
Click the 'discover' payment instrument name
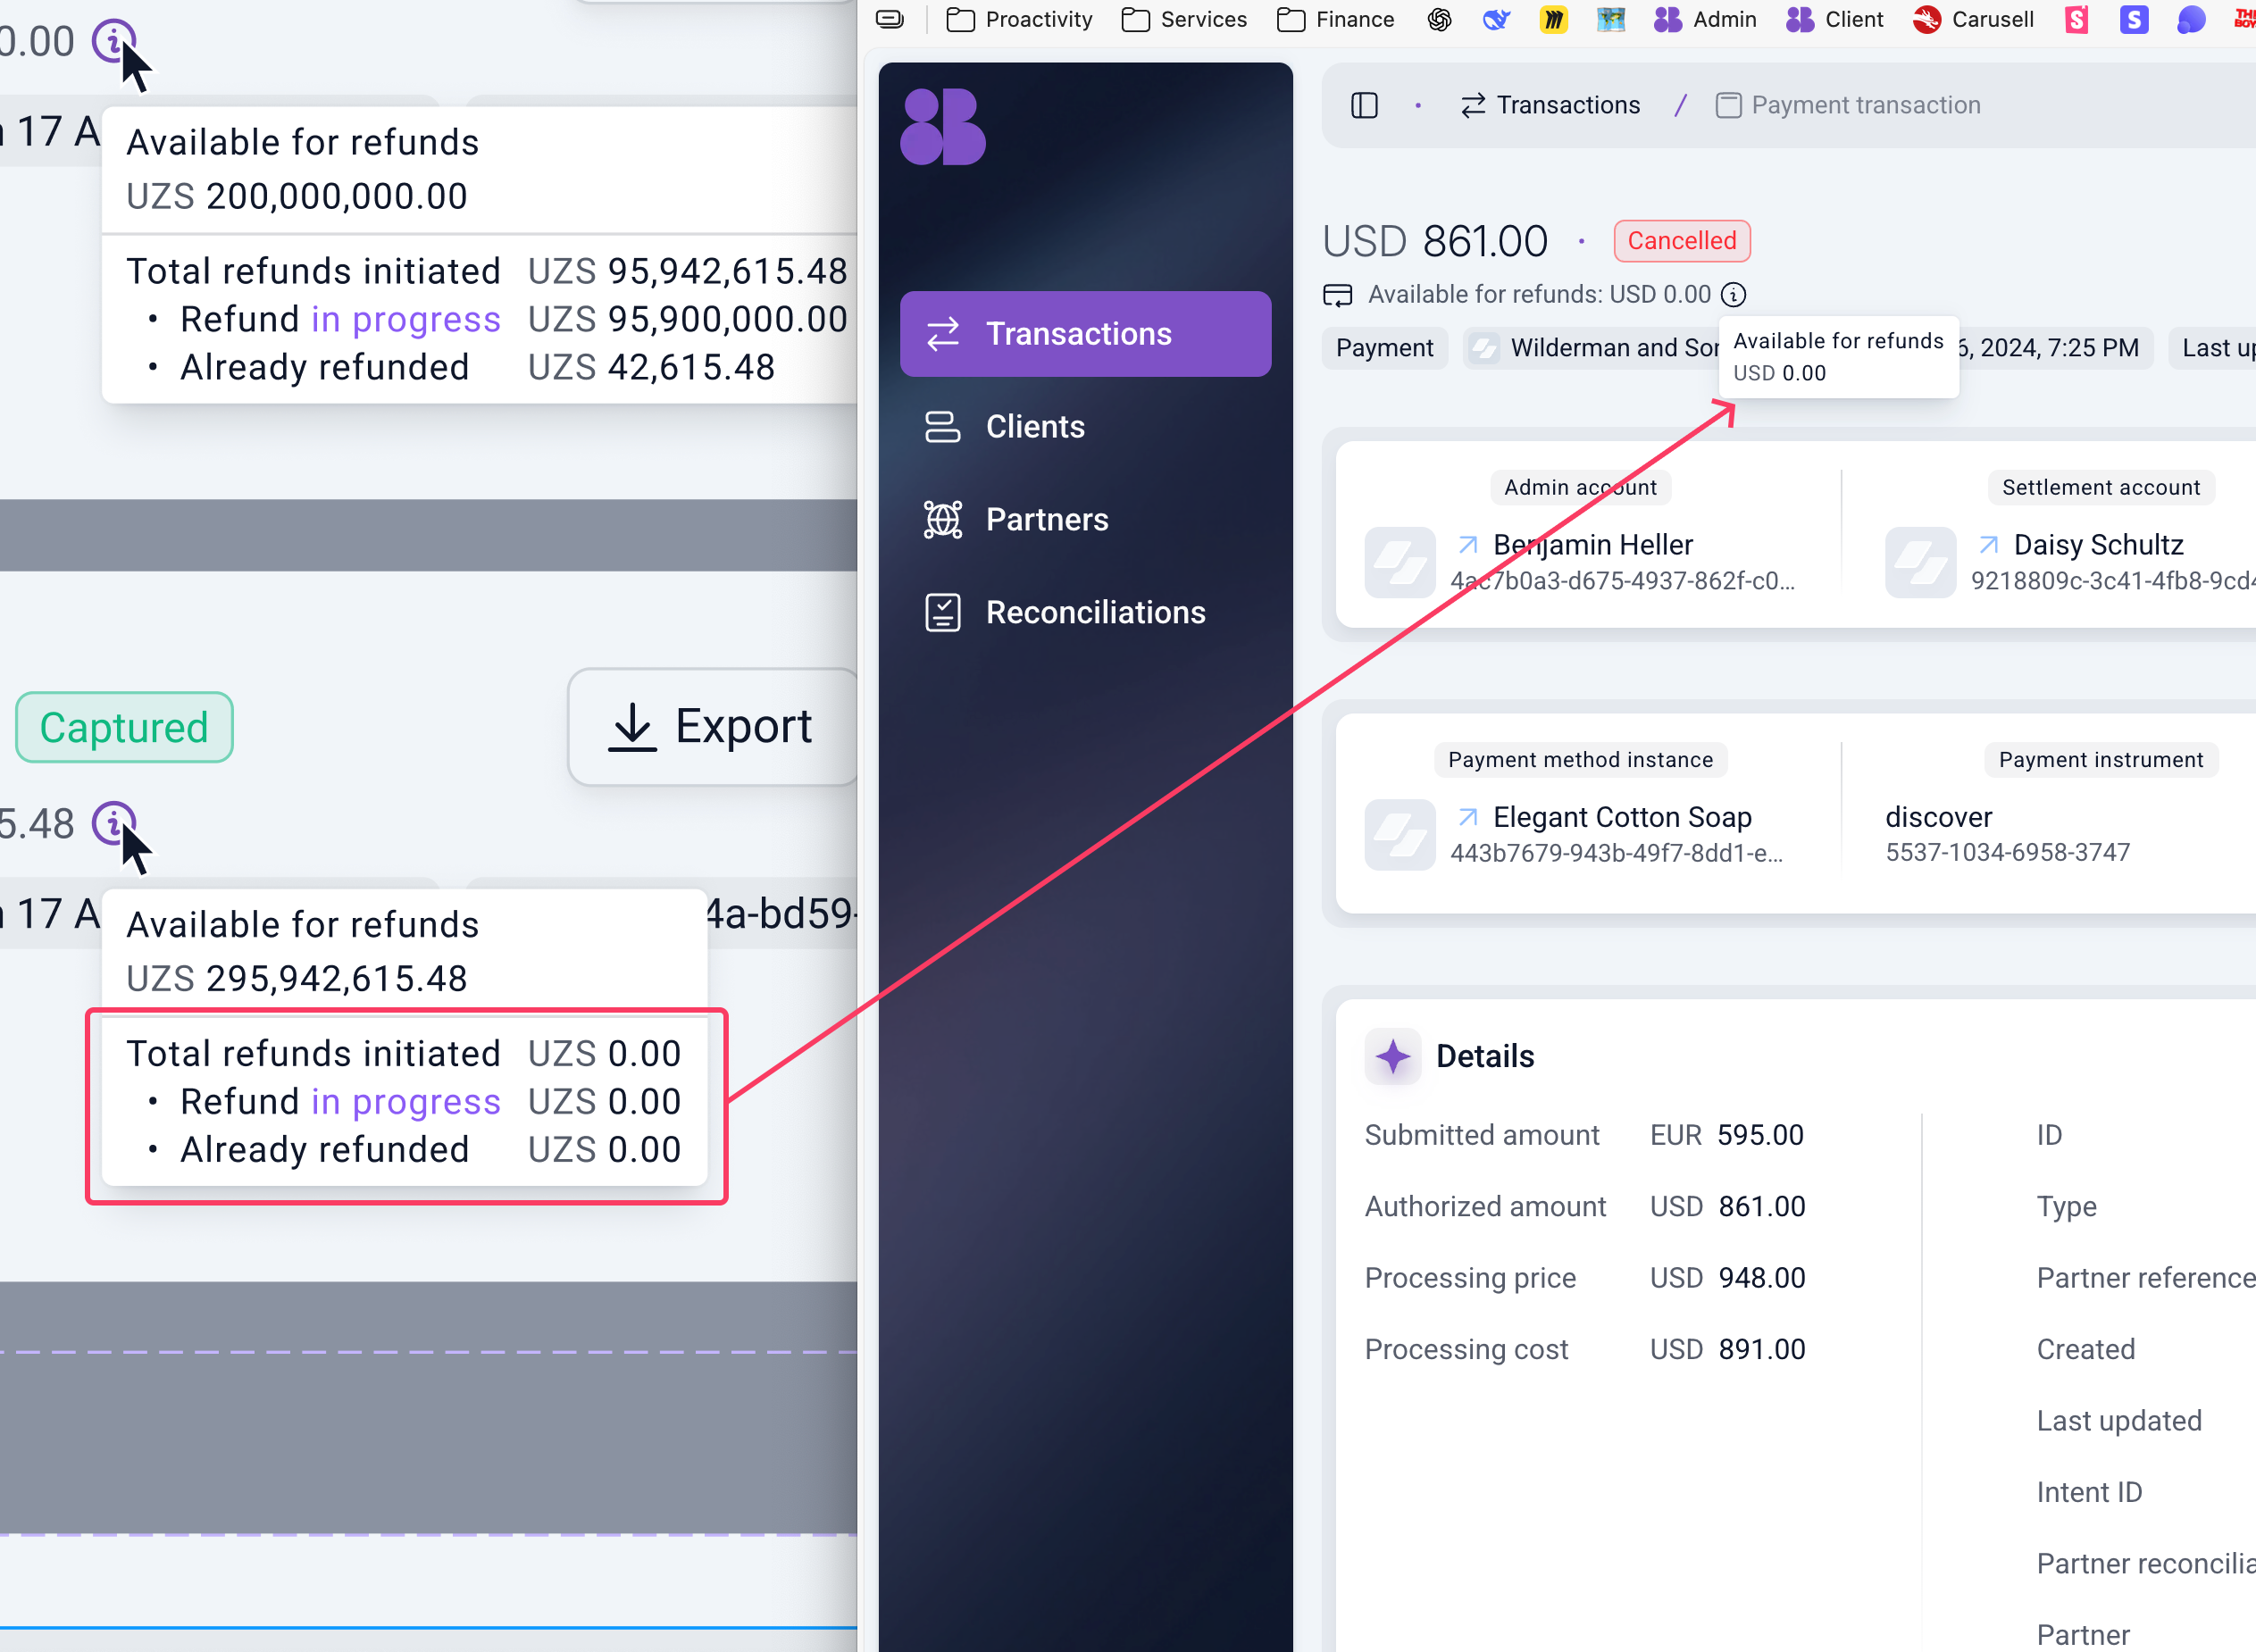1938,817
